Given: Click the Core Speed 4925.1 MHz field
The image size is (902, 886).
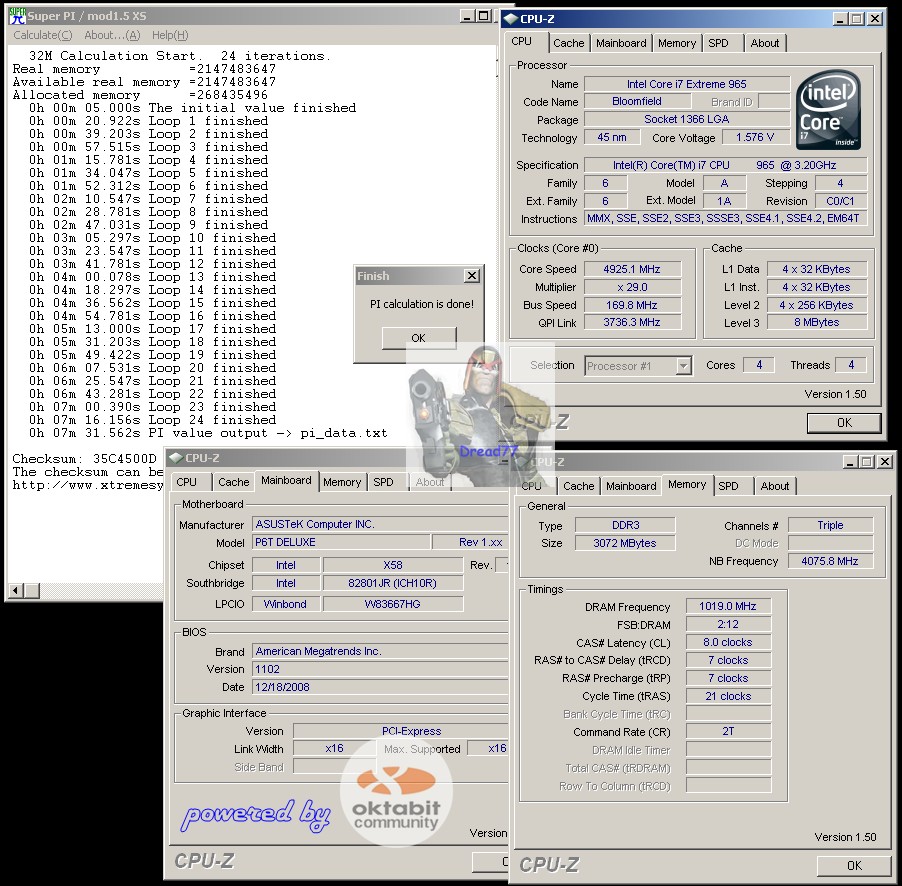Looking at the screenshot, I should [x=632, y=269].
